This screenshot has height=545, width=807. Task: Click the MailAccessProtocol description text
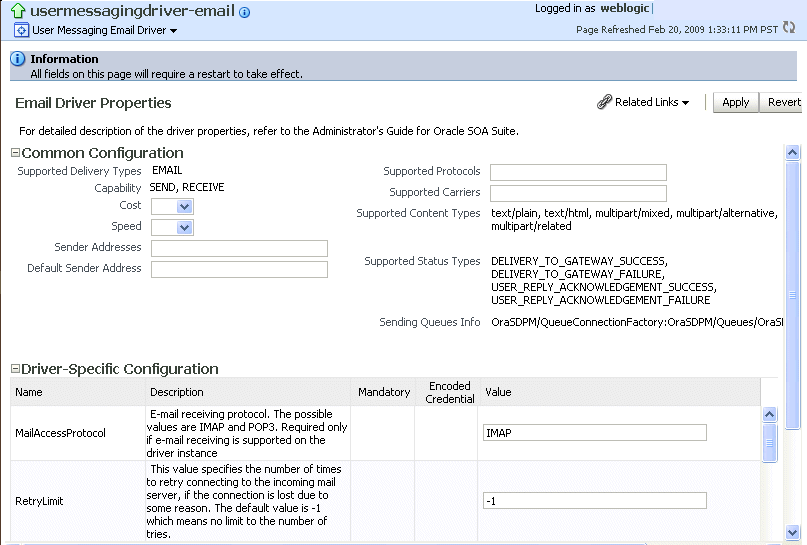coord(247,433)
